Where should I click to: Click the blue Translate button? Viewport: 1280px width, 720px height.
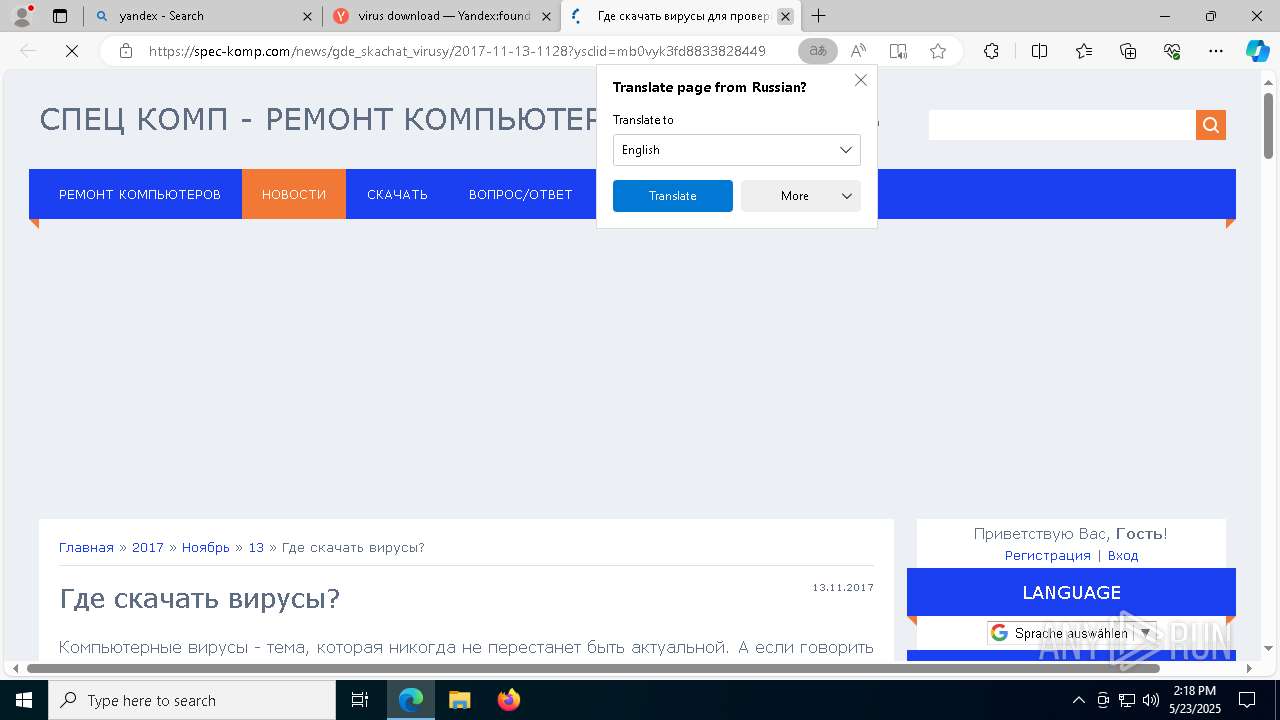tap(673, 196)
